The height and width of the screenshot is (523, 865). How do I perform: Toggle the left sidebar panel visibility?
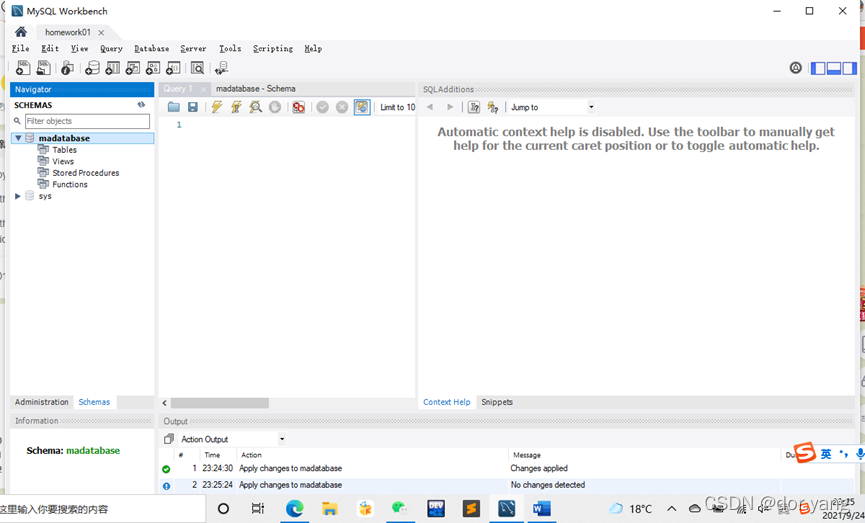click(818, 68)
